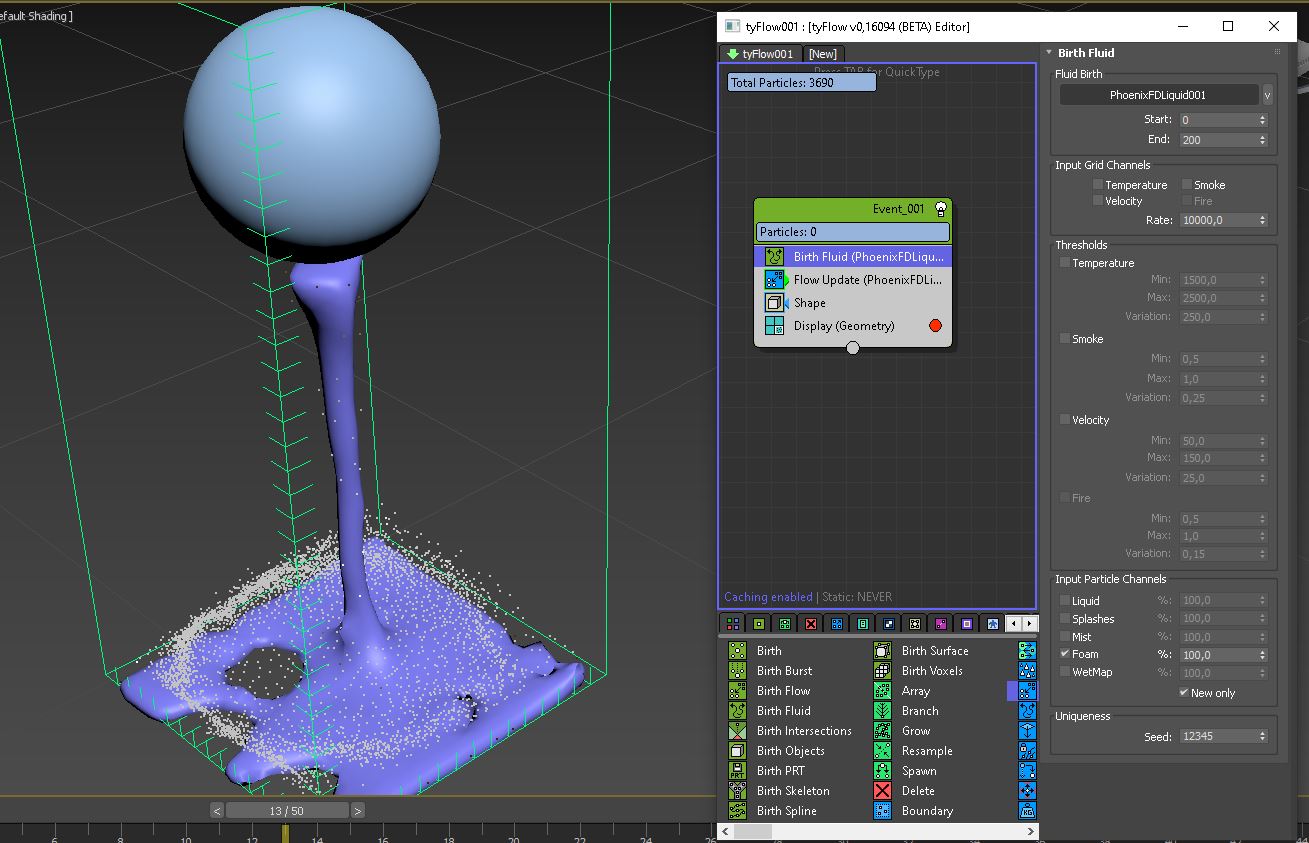Switch to the [New] flow tab
1309x843 pixels.
pyautogui.click(x=823, y=54)
